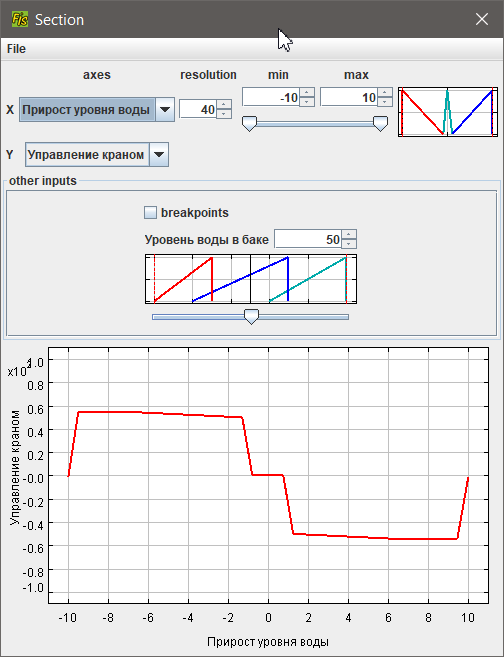504x657 pixels.
Task: Click the water level slider thumb
Action: click(x=251, y=317)
